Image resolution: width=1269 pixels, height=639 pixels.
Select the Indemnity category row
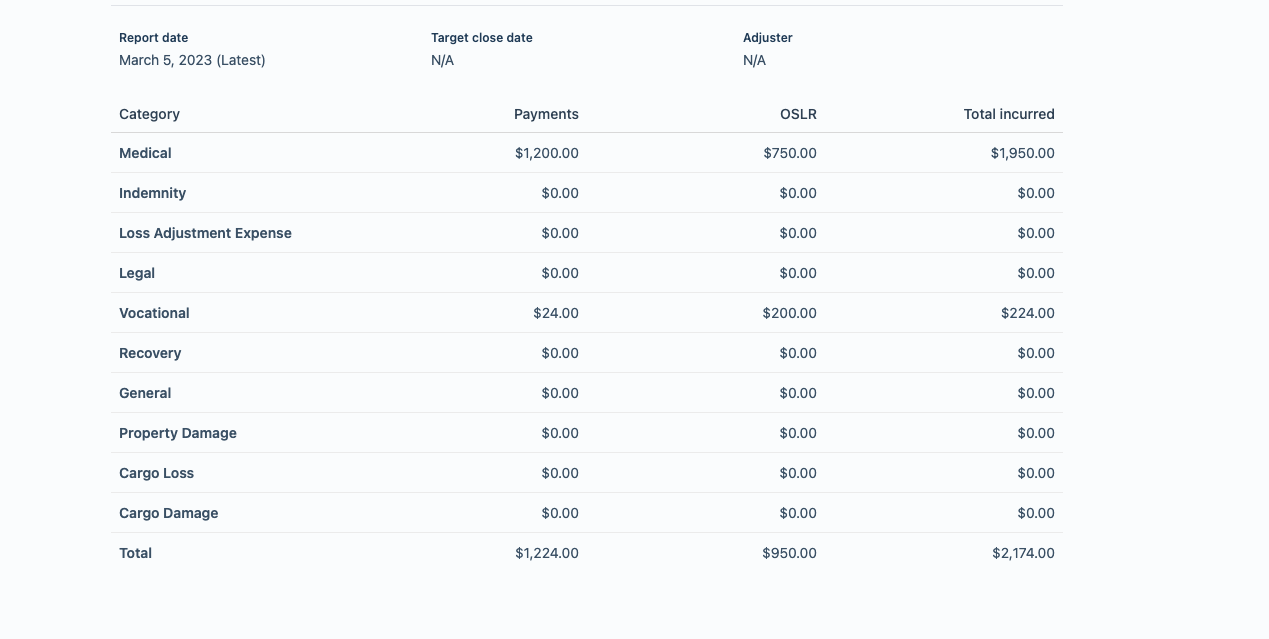pos(587,193)
